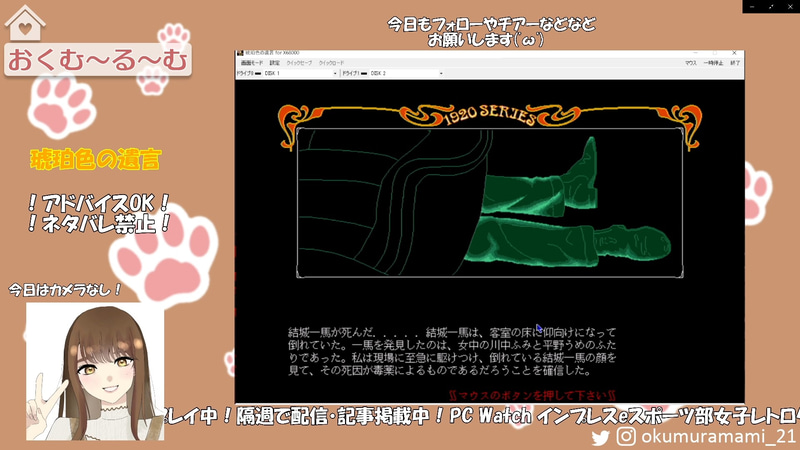Image resolution: width=800 pixels, height=450 pixels.
Task: Click the アドバイスOK text
Action: click(99, 204)
